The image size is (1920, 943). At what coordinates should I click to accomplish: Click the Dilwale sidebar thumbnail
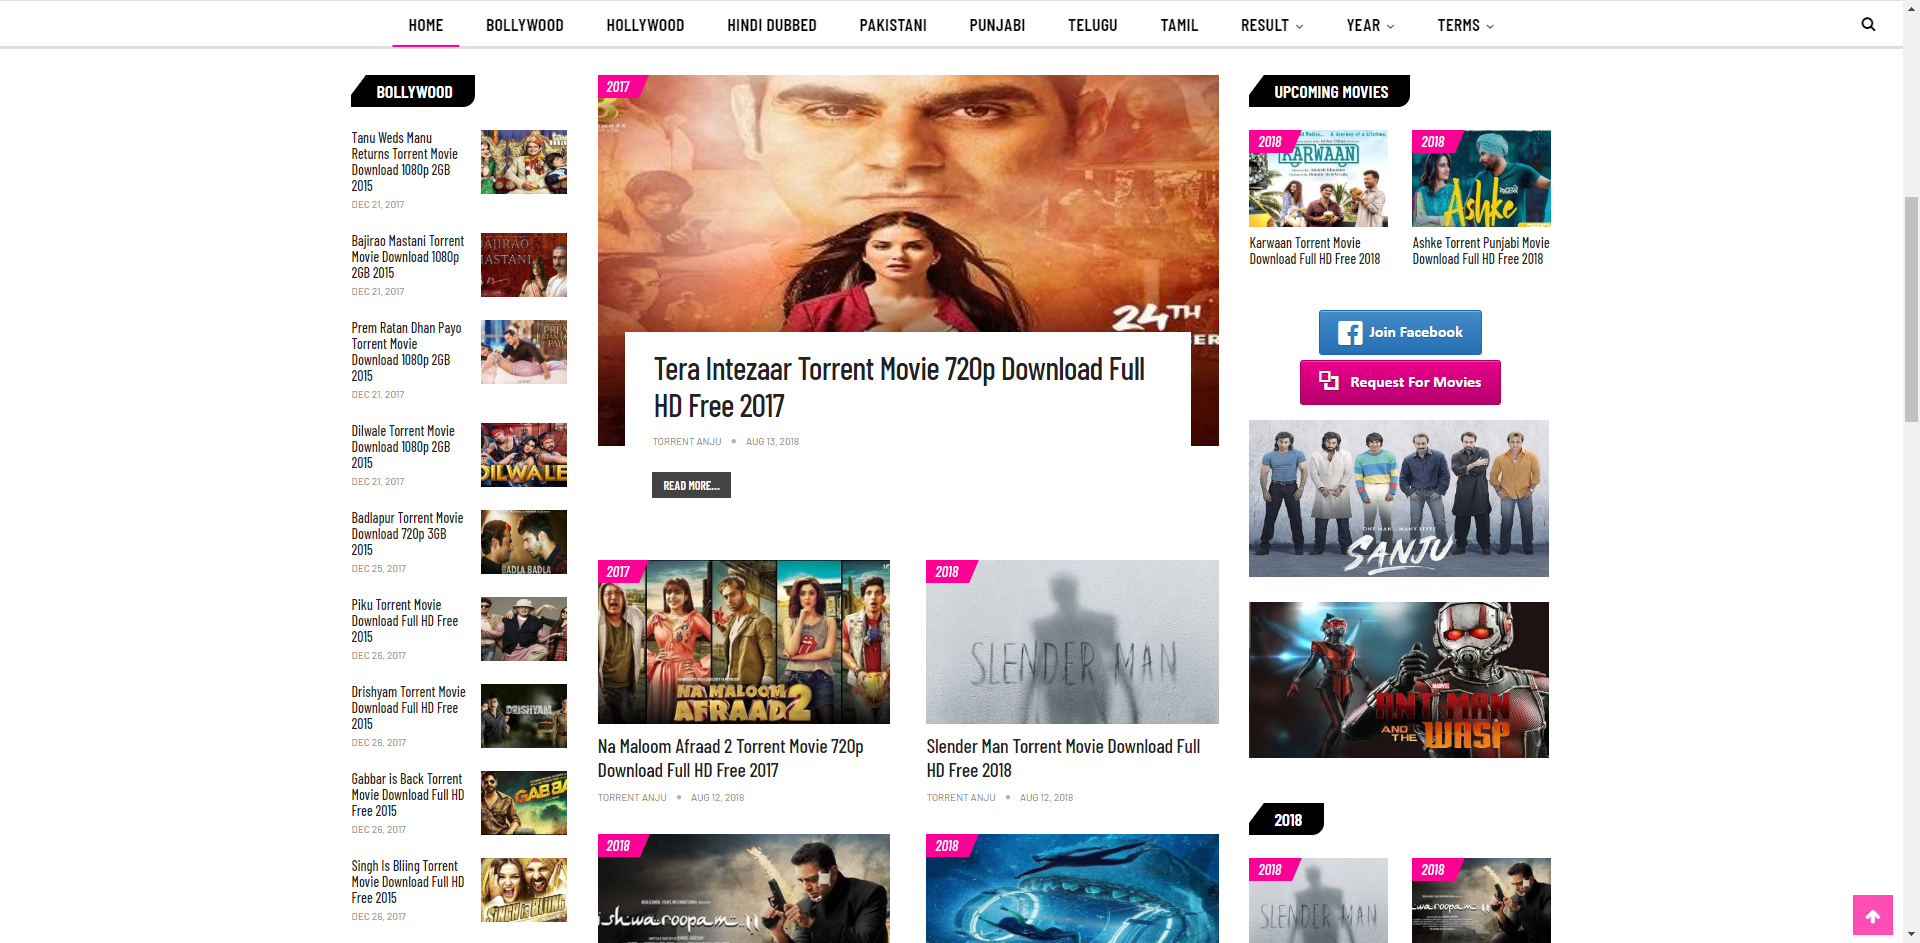(523, 455)
